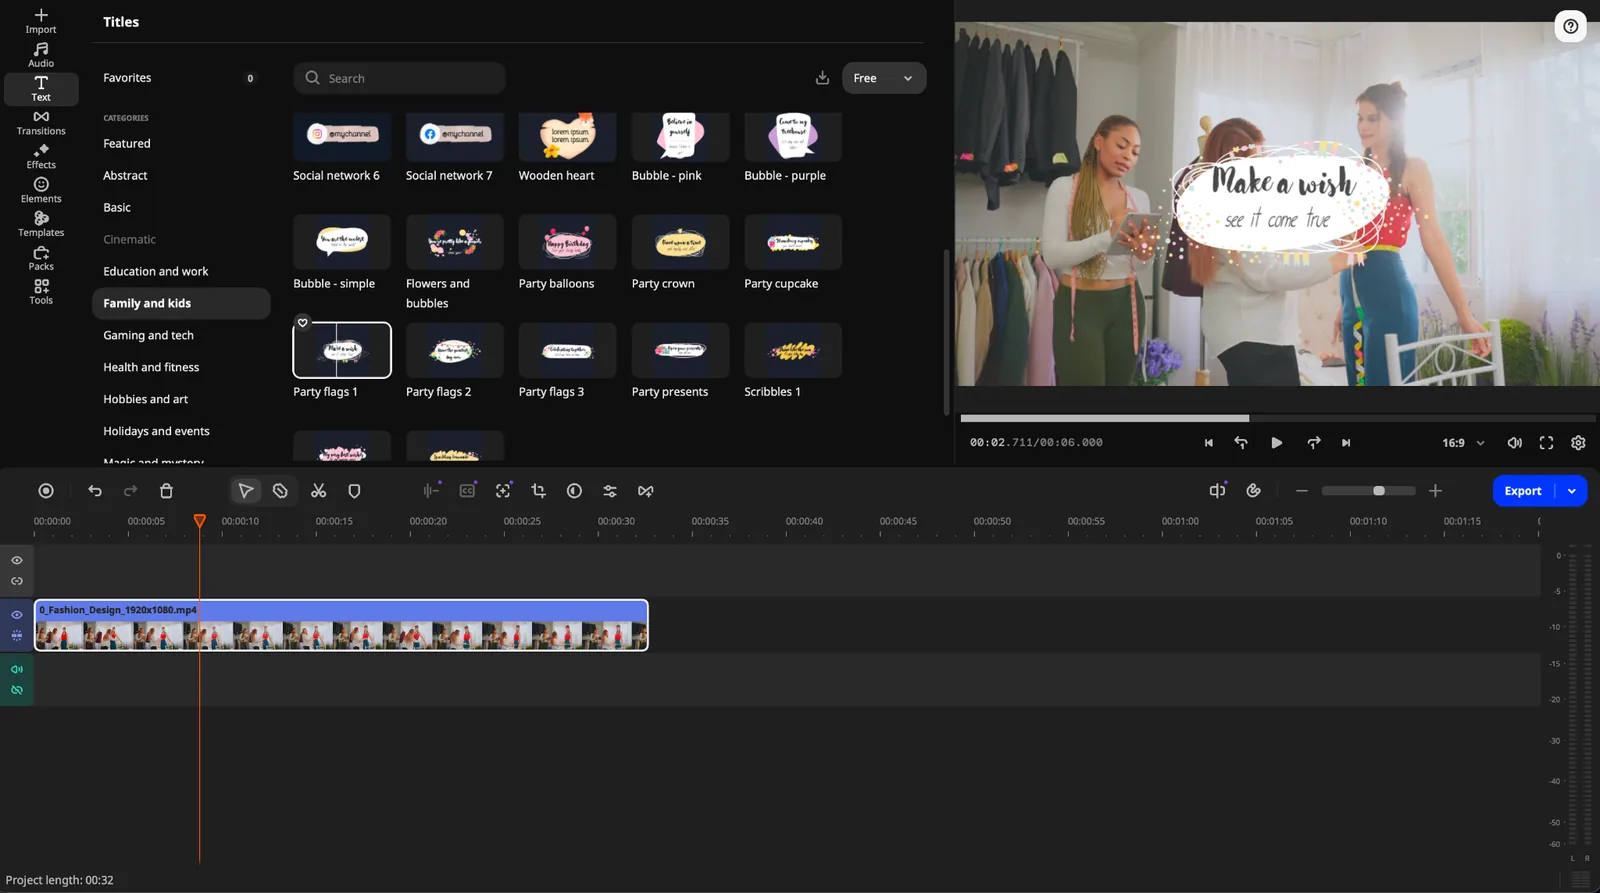Open the Audio panel
The width and height of the screenshot is (1600, 893).
[x=41, y=55]
